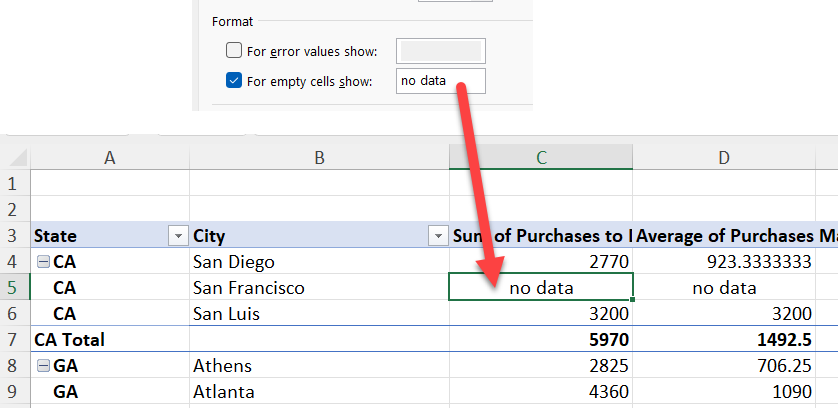The image size is (838, 408).
Task: Click the CA total average 1492.5
Action: [724, 340]
